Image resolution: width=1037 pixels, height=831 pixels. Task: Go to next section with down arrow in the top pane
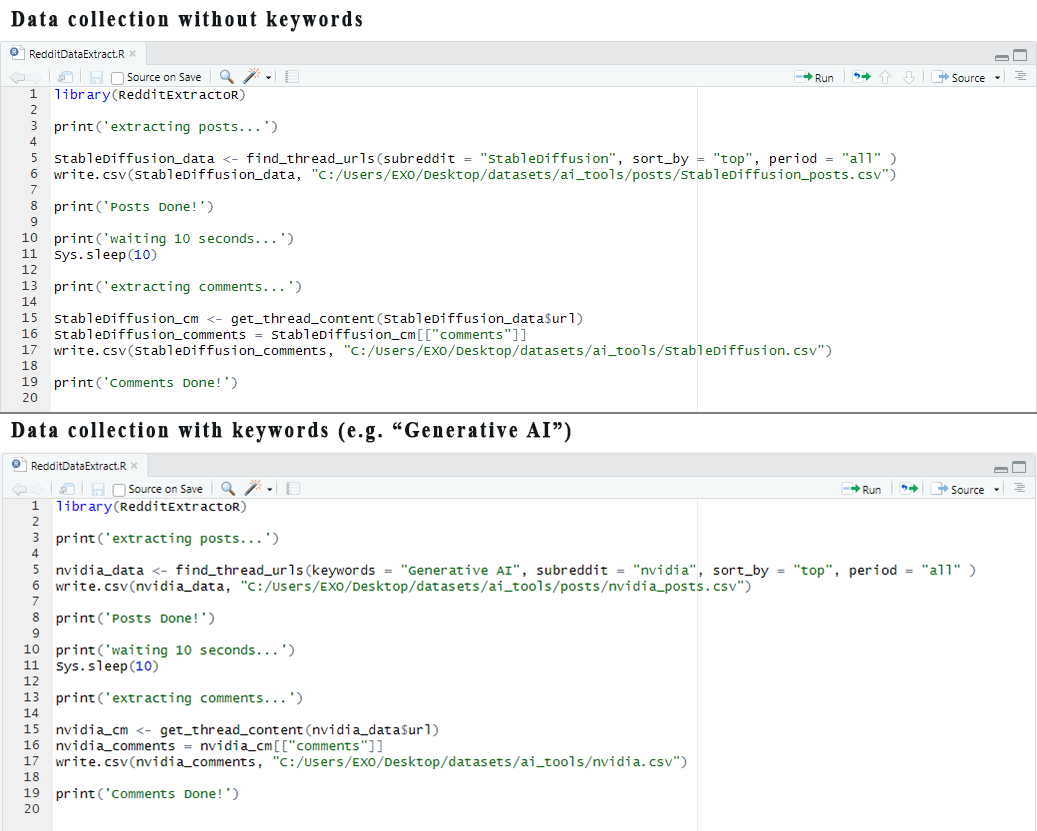pyautogui.click(x=909, y=77)
